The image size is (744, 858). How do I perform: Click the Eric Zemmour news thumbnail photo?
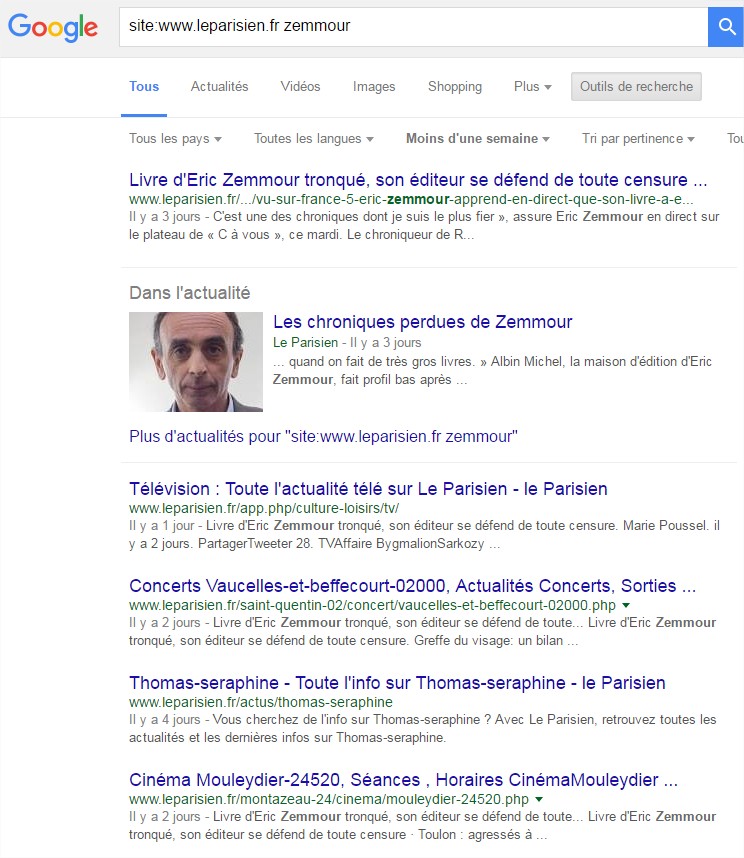click(196, 362)
